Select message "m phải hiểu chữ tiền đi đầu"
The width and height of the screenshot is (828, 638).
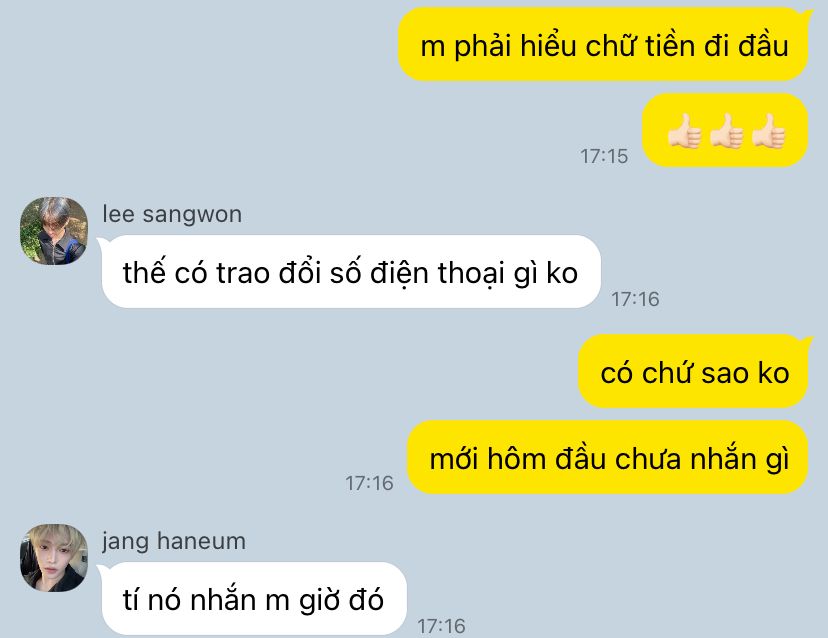coord(604,44)
